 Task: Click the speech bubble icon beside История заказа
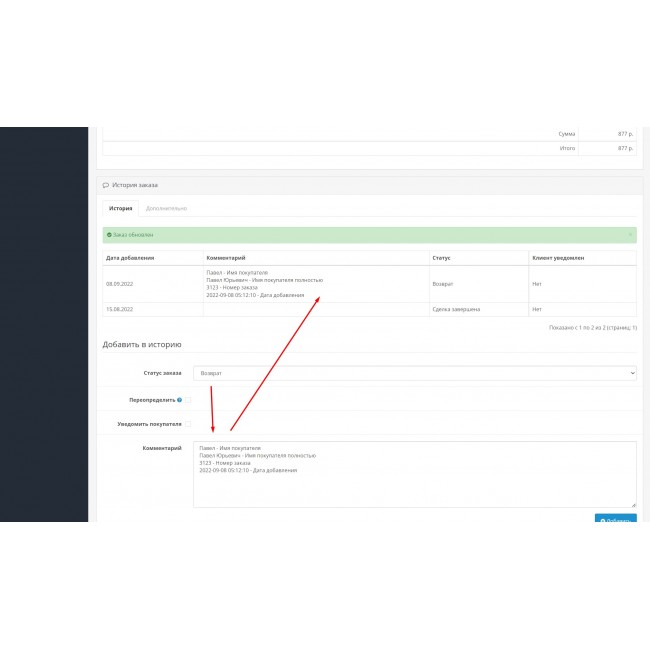[x=106, y=185]
